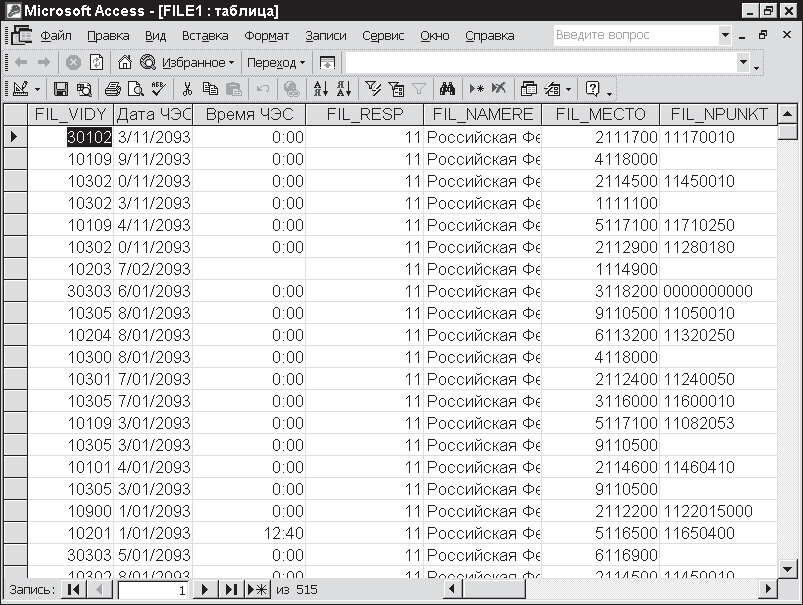Open the address bar dropdown arrow
Viewport: 803px width, 605px height.
coord(743,62)
